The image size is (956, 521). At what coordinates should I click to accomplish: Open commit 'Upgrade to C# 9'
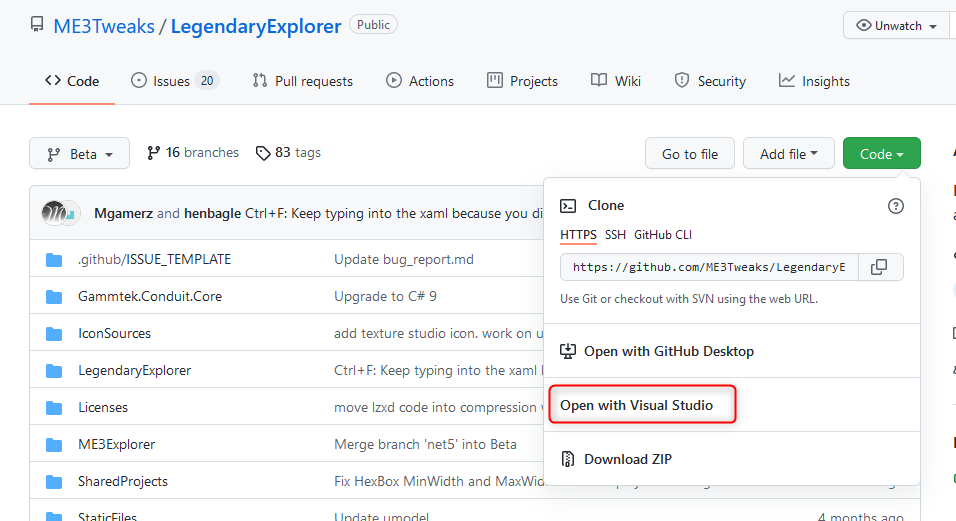coord(385,297)
